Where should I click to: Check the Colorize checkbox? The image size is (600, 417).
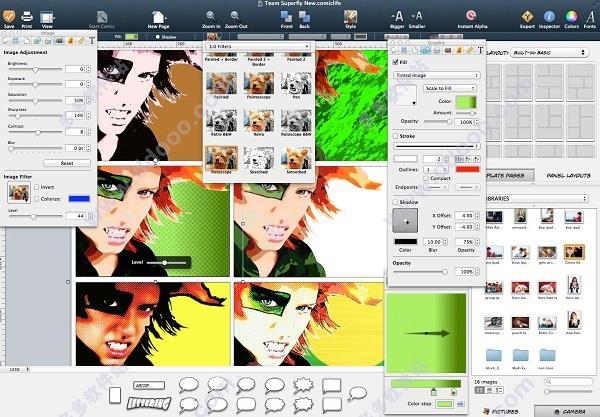click(37, 199)
